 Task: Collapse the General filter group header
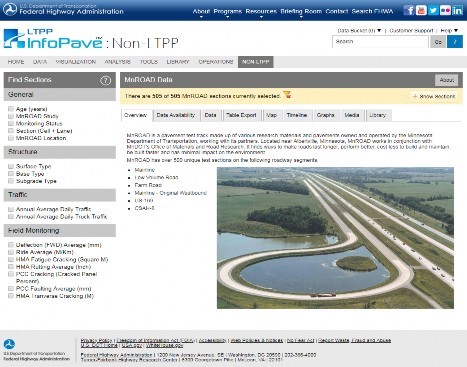click(x=60, y=95)
